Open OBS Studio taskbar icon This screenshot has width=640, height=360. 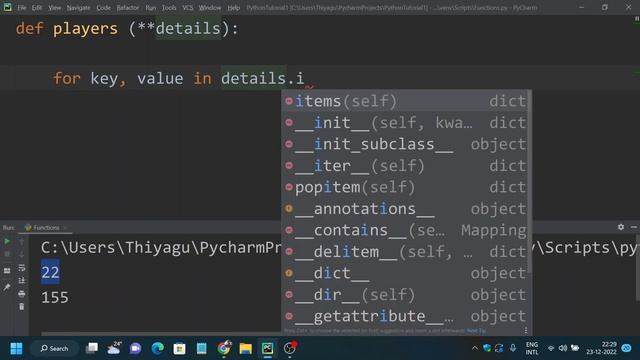[x=290, y=348]
